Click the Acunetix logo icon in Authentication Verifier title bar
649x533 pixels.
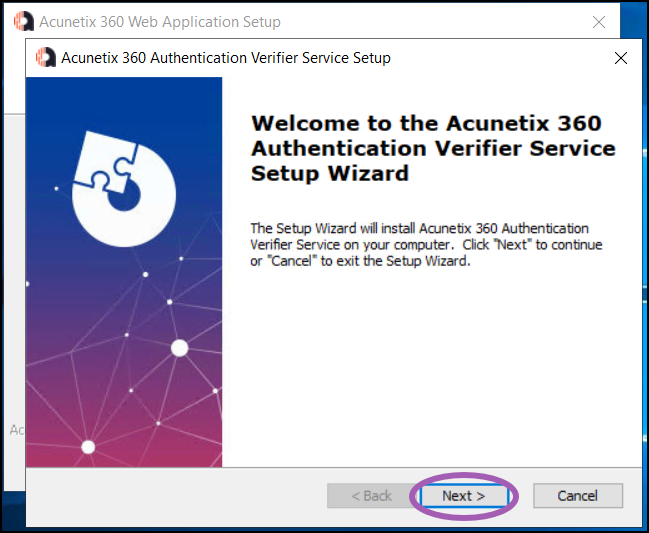pyautogui.click(x=46, y=57)
